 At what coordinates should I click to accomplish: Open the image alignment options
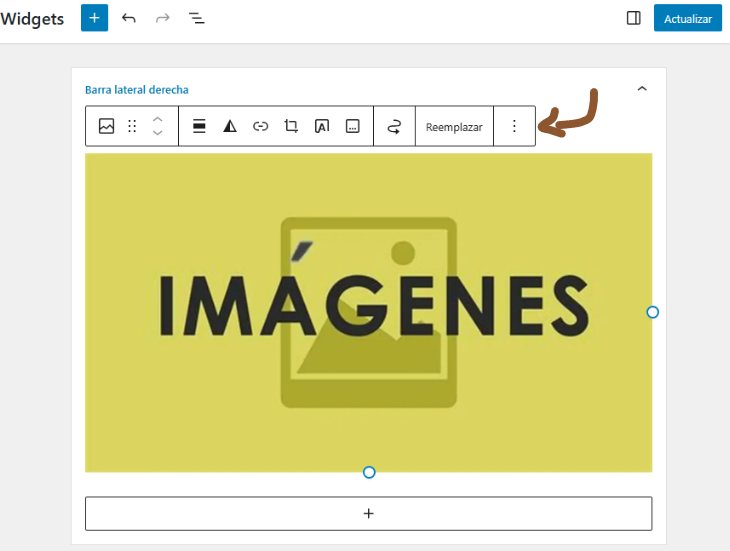pyautogui.click(x=199, y=126)
